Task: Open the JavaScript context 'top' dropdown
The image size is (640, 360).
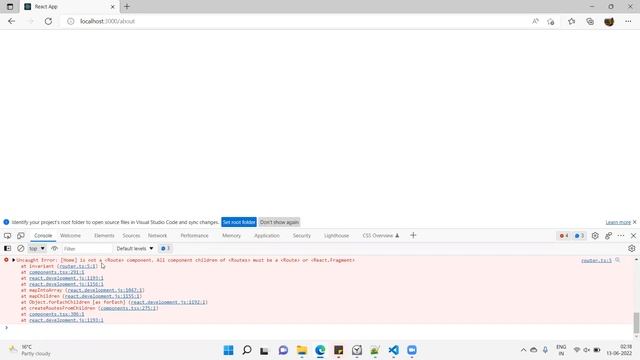Action: (37, 248)
